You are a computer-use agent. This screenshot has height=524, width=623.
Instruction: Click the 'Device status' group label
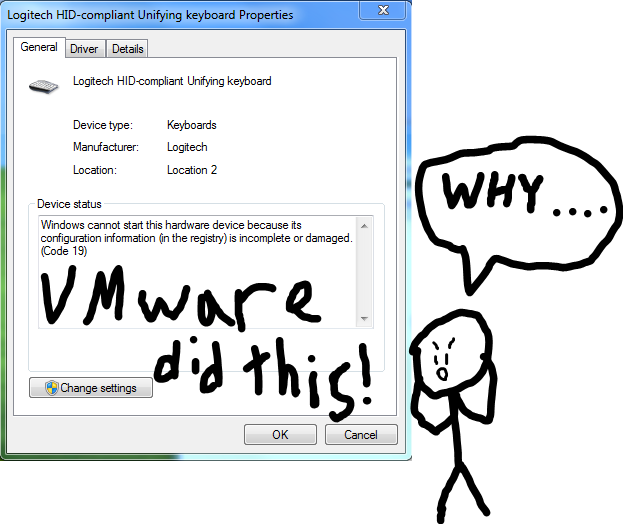point(69,204)
